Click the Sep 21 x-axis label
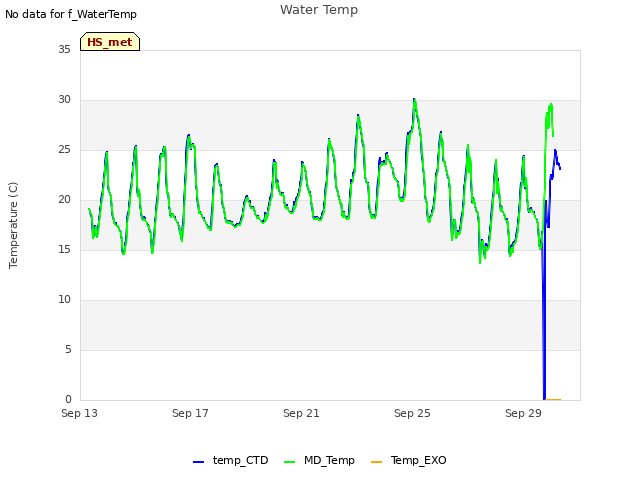This screenshot has height=480, width=640. pos(301,413)
